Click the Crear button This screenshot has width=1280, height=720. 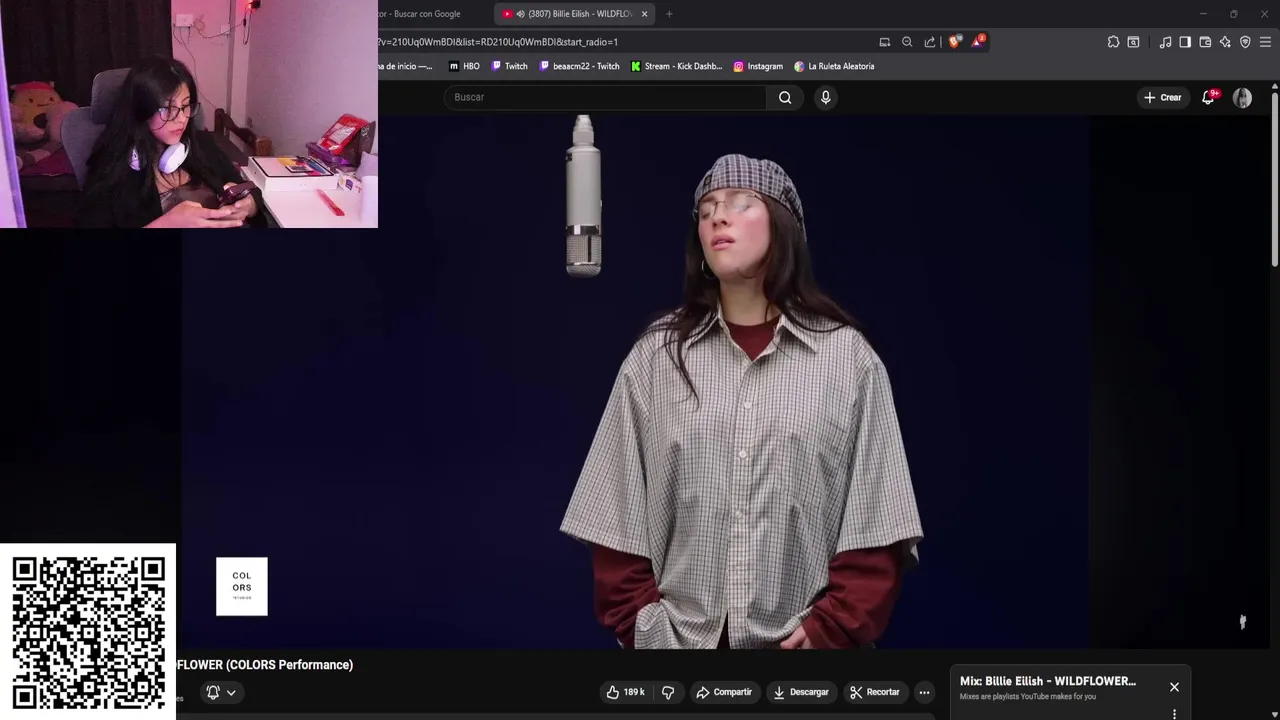[1163, 97]
